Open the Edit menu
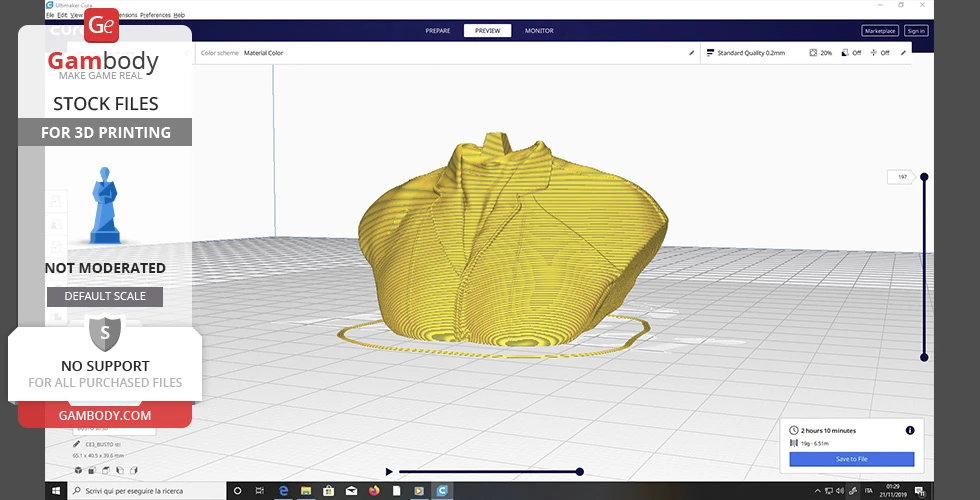 tap(62, 14)
